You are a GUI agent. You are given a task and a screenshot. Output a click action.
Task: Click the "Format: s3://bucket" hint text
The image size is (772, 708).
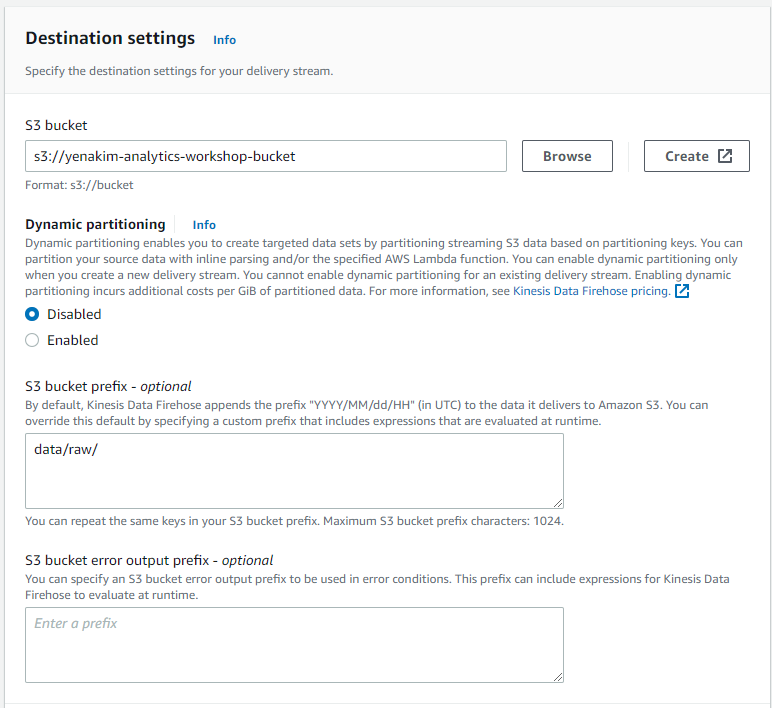pos(79,185)
